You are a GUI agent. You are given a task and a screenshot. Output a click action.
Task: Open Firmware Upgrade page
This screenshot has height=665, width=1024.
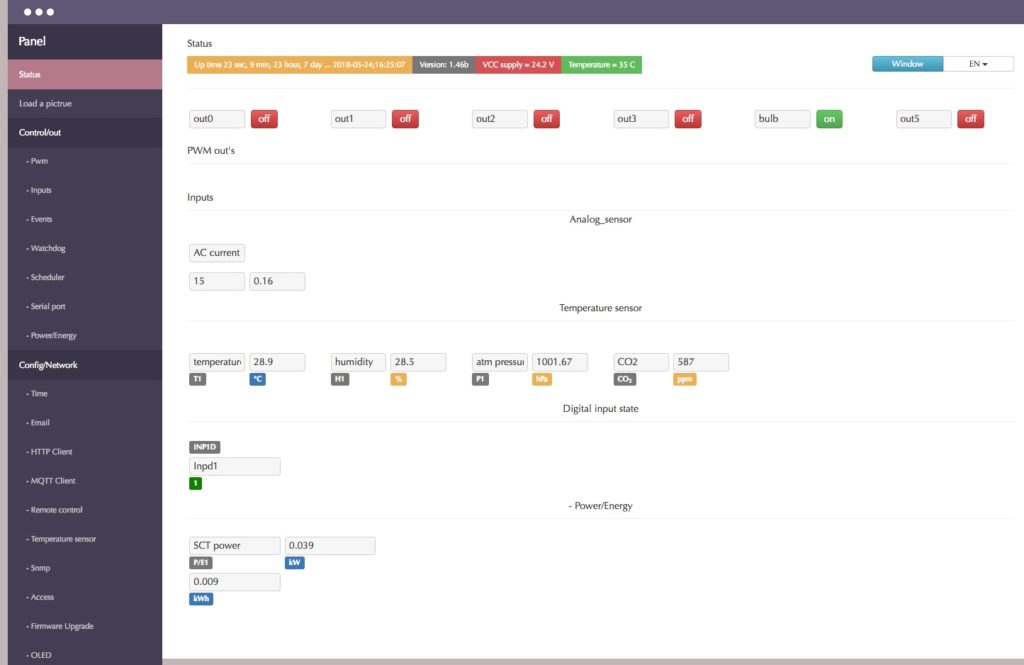(x=85, y=626)
